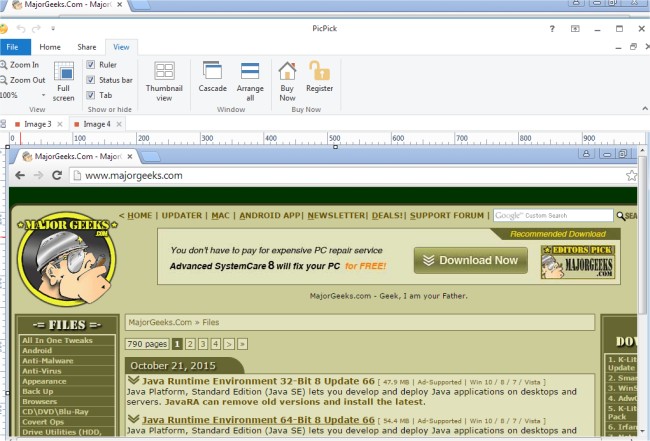
Task: Click the next page > button
Action: (x=229, y=344)
